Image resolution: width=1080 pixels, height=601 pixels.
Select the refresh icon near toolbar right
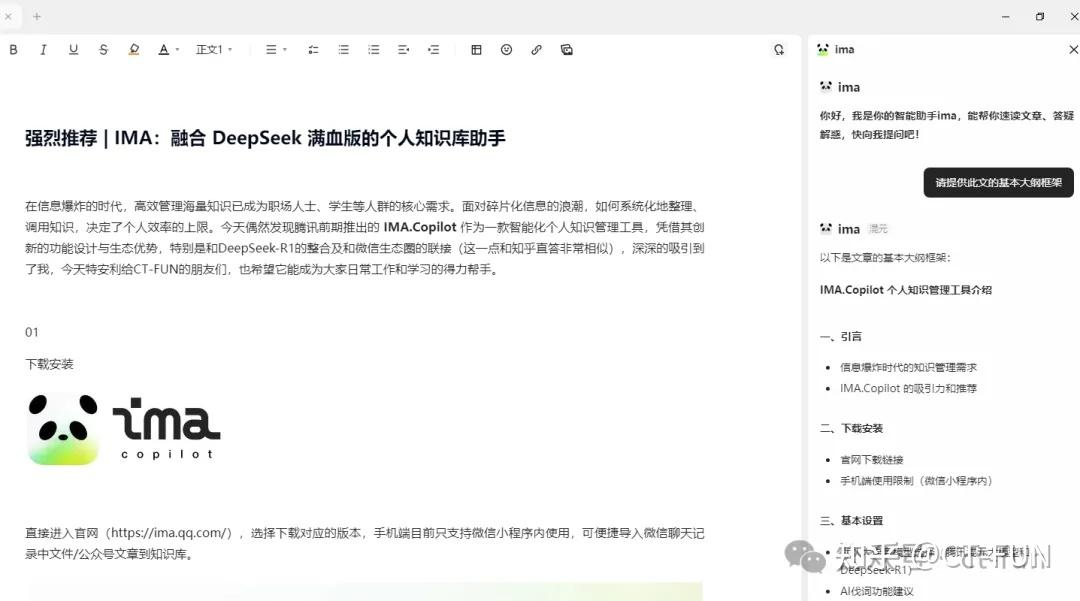click(x=779, y=49)
